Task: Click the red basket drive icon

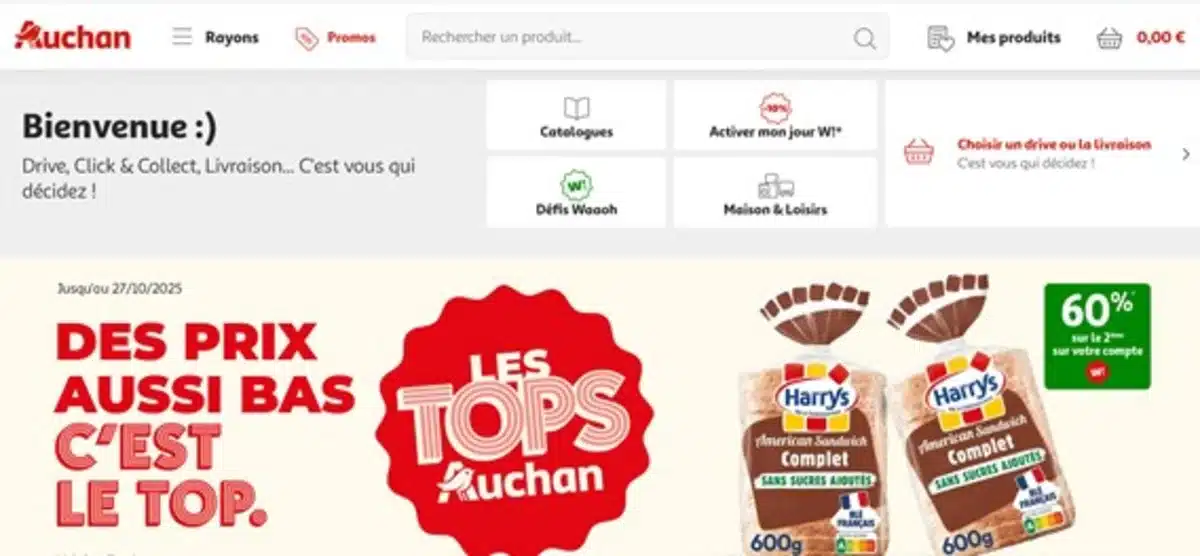Action: tap(918, 152)
